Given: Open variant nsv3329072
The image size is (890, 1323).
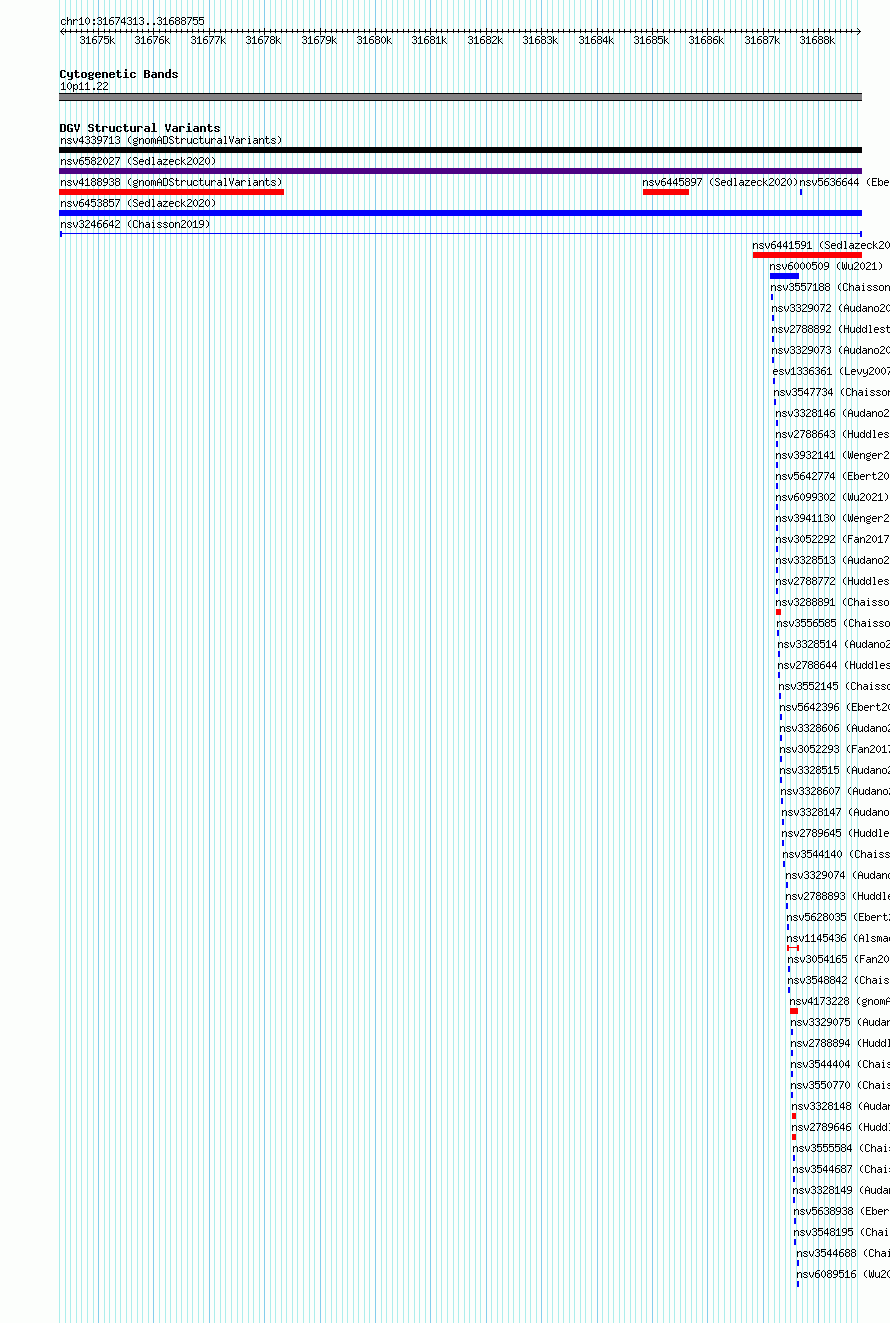Looking at the screenshot, I should (x=830, y=308).
